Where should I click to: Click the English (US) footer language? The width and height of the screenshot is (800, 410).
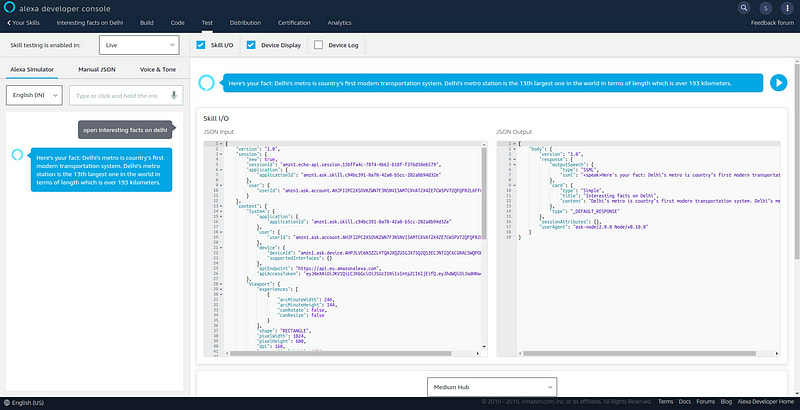28,403
